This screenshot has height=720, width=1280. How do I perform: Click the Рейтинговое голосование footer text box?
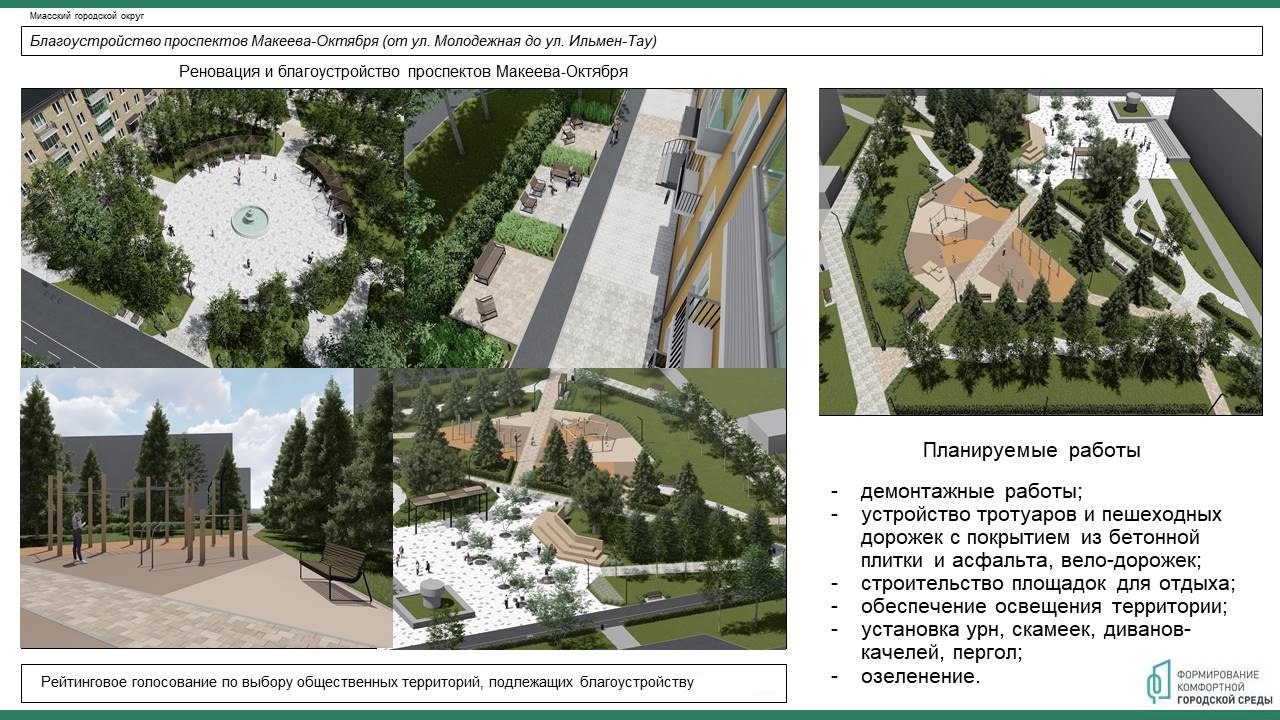[403, 683]
